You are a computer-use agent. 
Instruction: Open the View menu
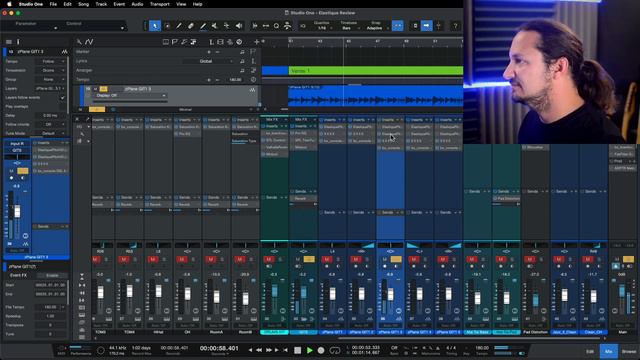(x=181, y=4)
